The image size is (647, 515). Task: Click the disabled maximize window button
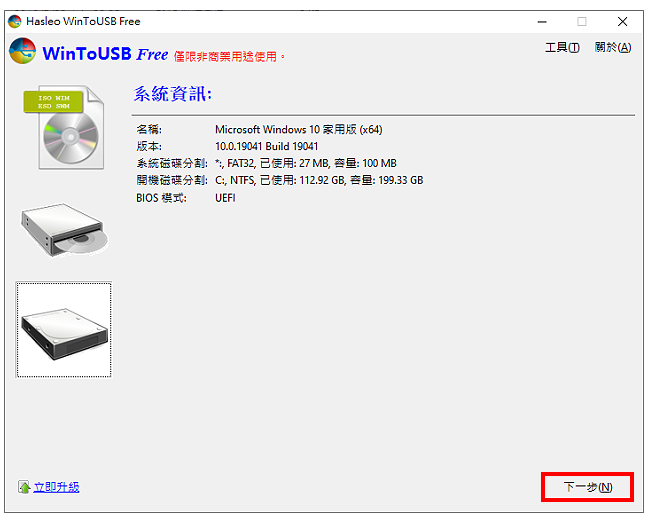pyautogui.click(x=581, y=21)
